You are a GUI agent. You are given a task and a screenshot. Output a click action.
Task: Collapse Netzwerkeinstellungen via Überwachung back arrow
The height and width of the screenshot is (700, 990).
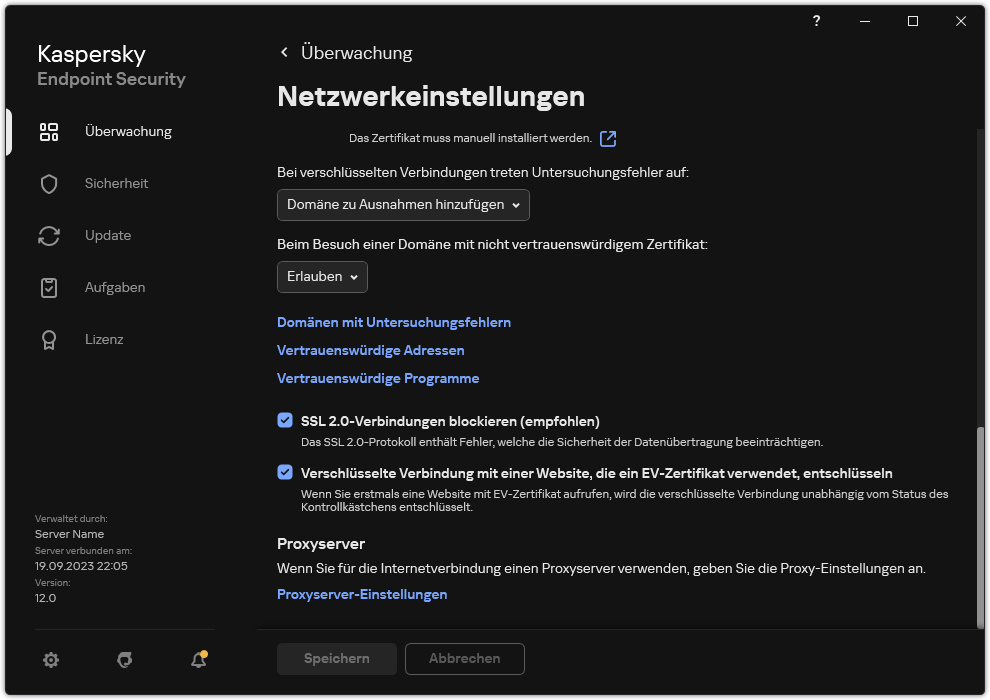click(284, 52)
